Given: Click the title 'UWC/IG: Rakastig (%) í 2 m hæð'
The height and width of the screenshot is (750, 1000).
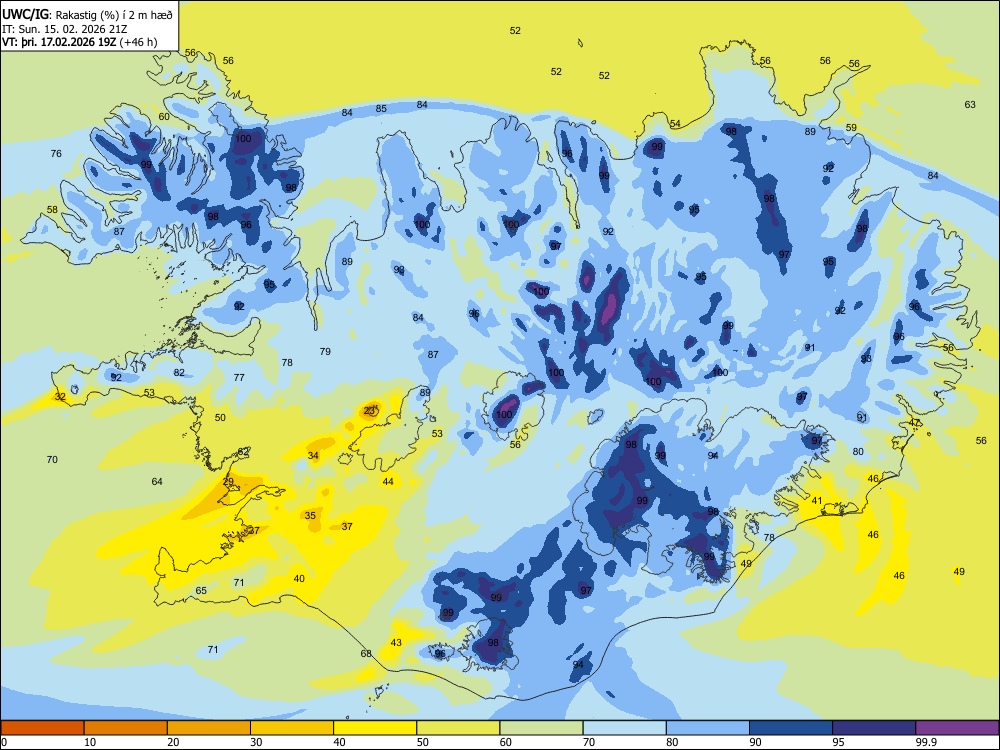Looking at the screenshot, I should (x=87, y=14).
